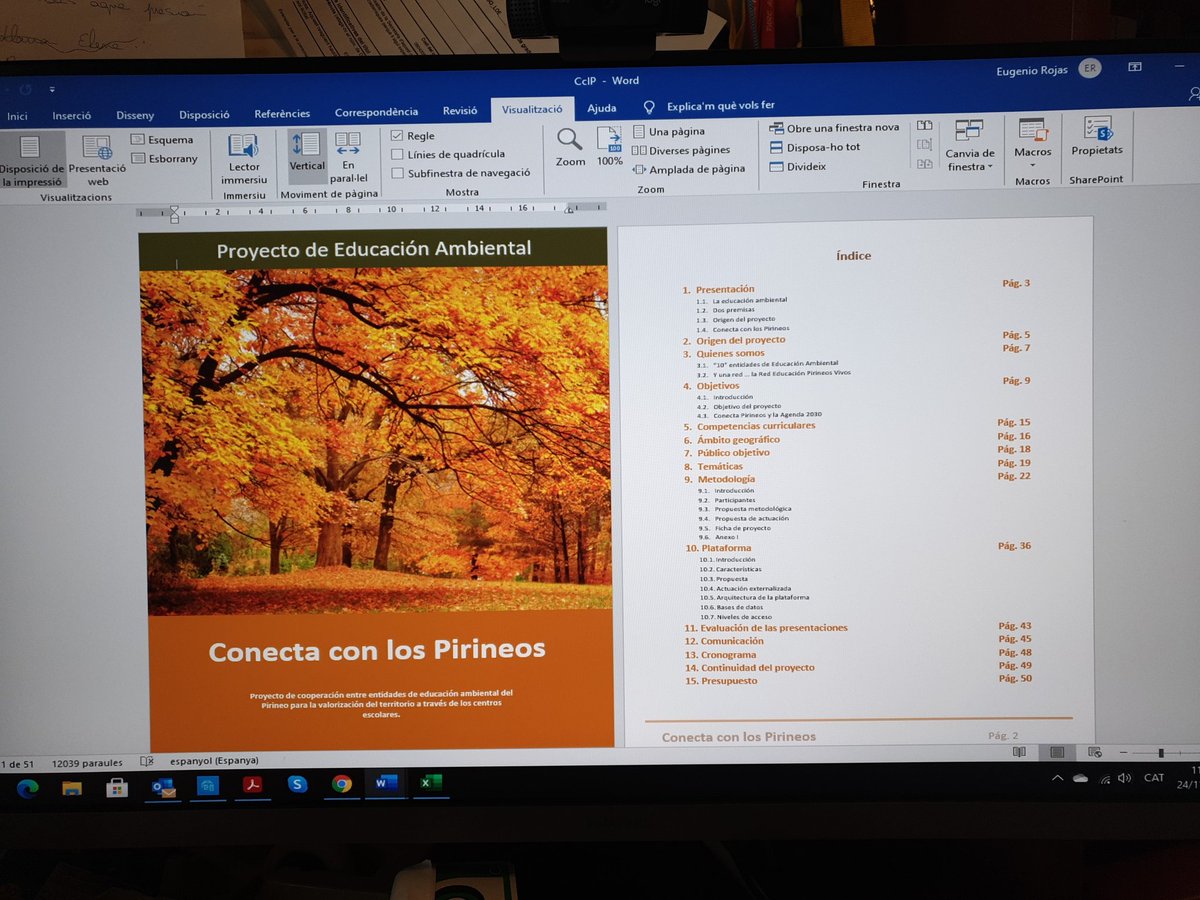
Task: Open Adobe Acrobat from taskbar
Action: 252,785
